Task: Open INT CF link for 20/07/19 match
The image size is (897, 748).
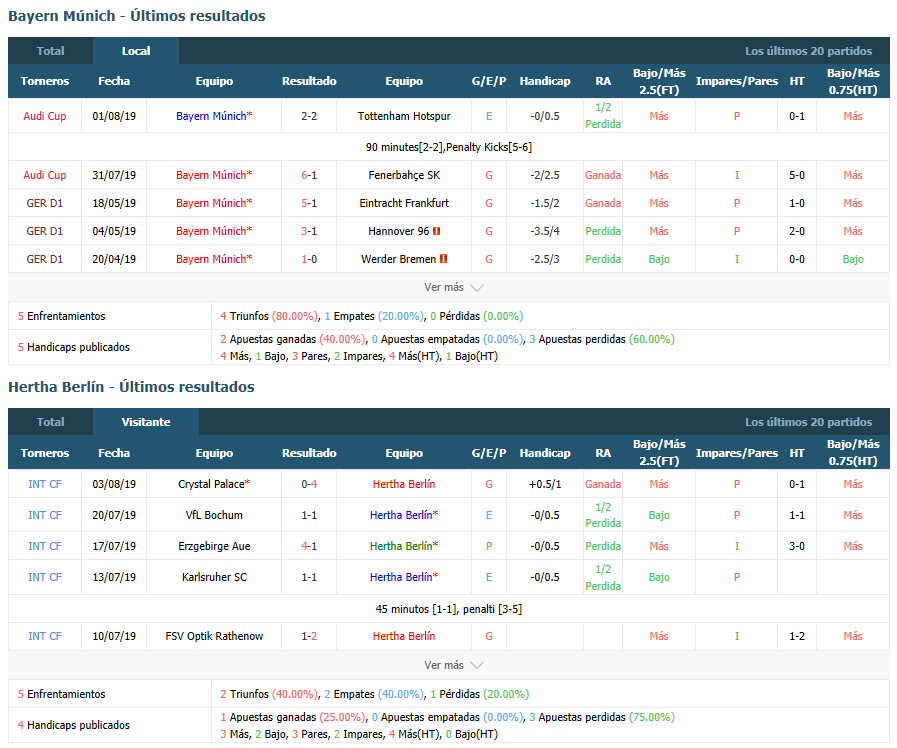Action: [x=45, y=515]
